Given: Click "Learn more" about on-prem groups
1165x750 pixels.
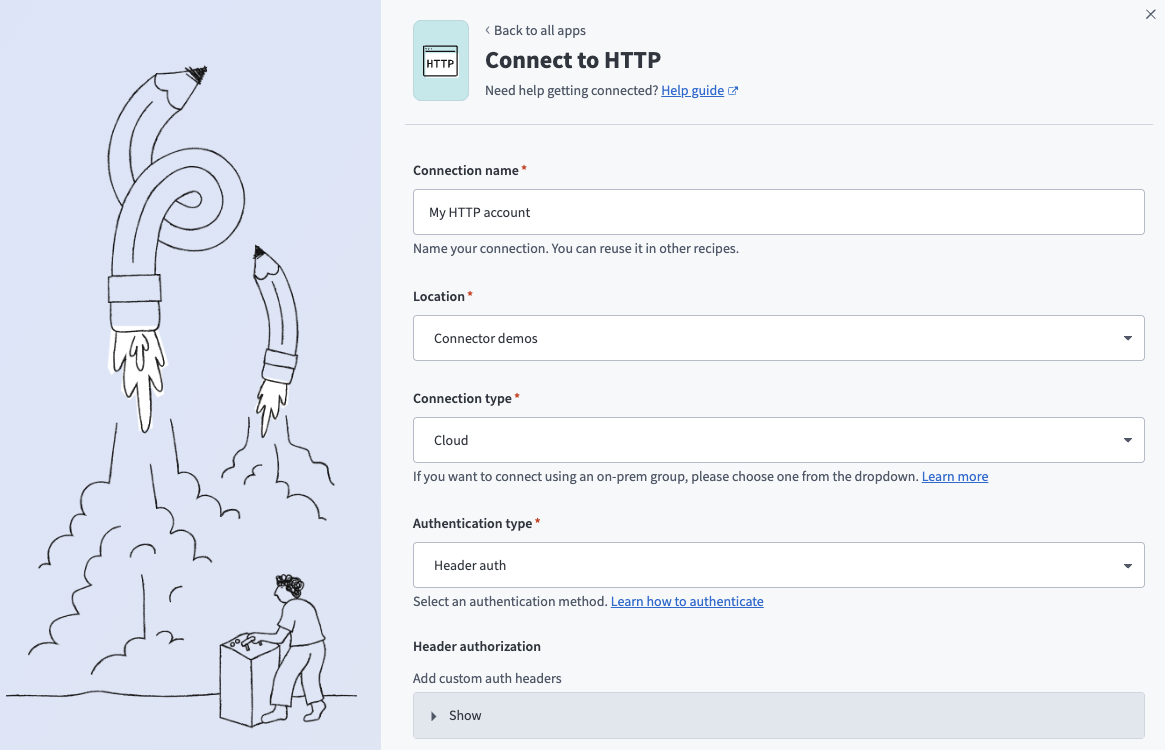Looking at the screenshot, I should [954, 476].
